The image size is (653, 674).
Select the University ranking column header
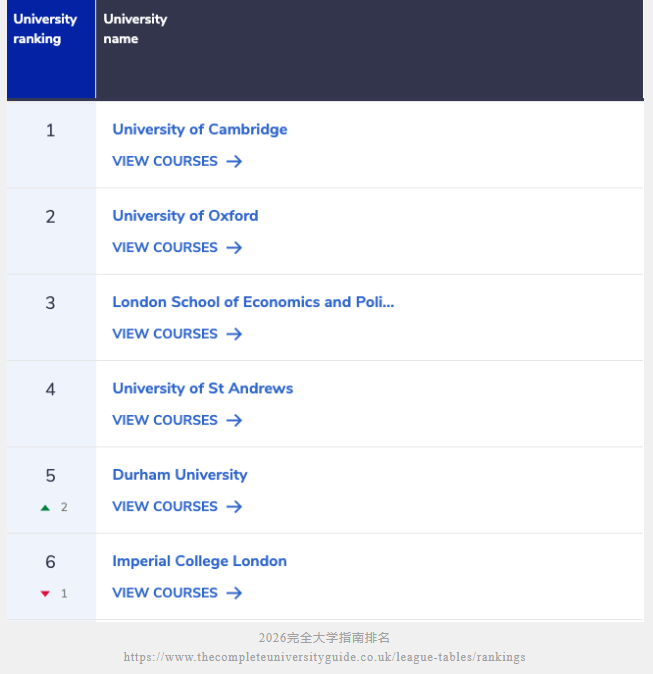click(x=51, y=49)
